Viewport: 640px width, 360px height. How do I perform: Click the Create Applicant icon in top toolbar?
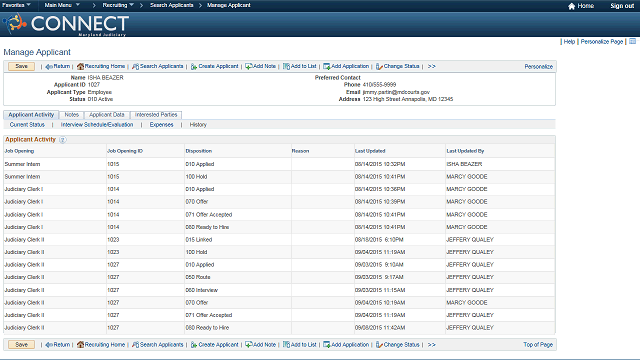[x=194, y=67]
